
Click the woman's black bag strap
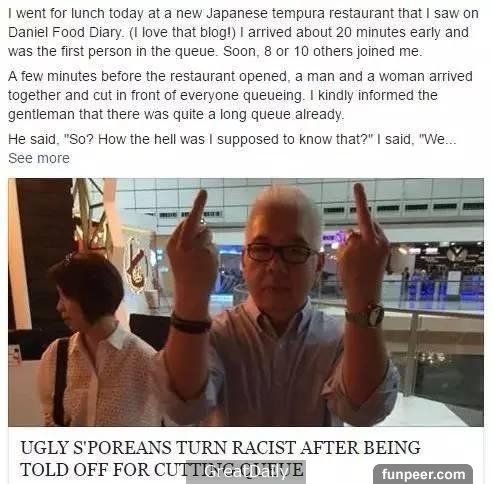pyautogui.click(x=61, y=381)
